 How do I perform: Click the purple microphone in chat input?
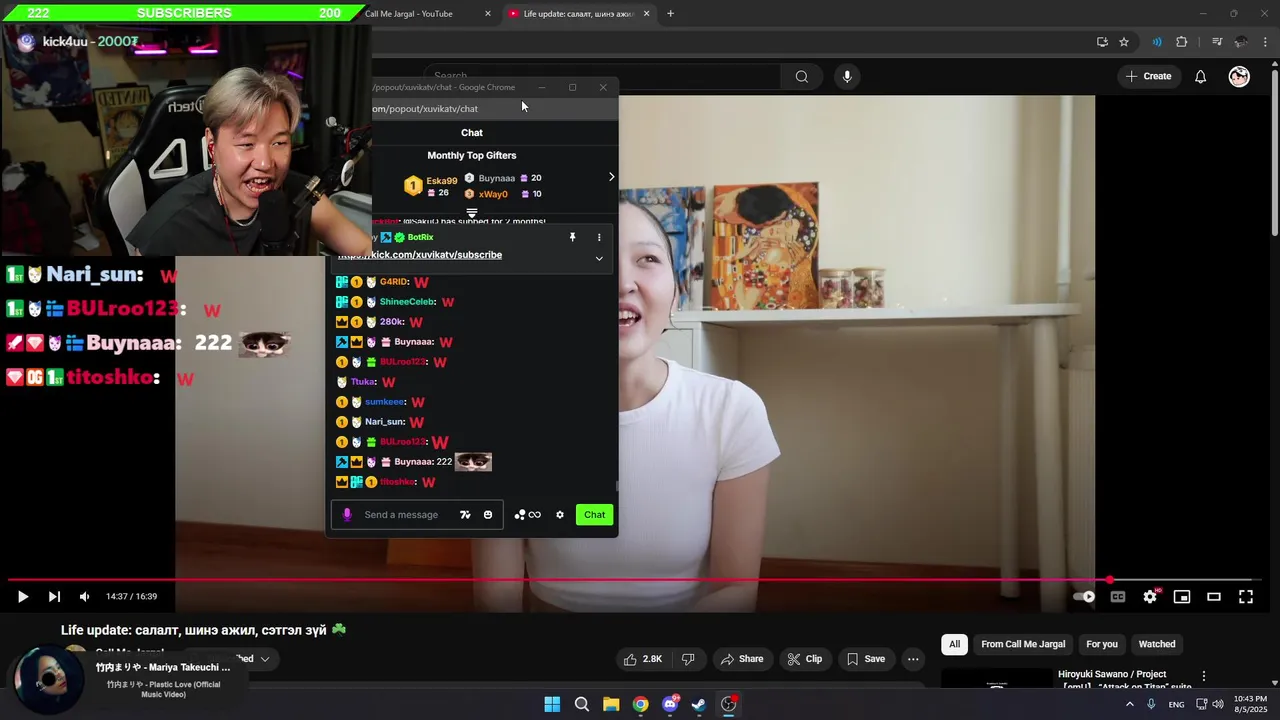pyautogui.click(x=347, y=515)
